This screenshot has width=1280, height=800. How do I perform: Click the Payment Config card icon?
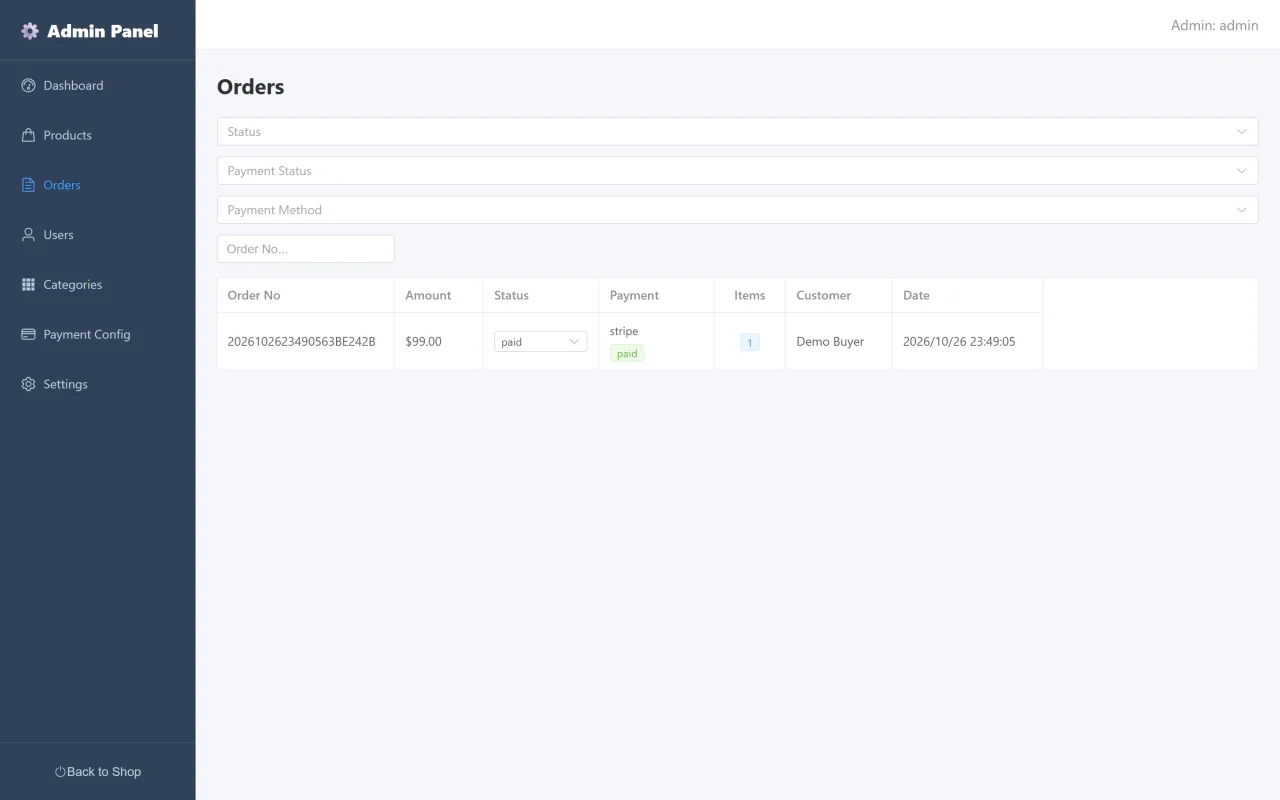pyautogui.click(x=28, y=335)
